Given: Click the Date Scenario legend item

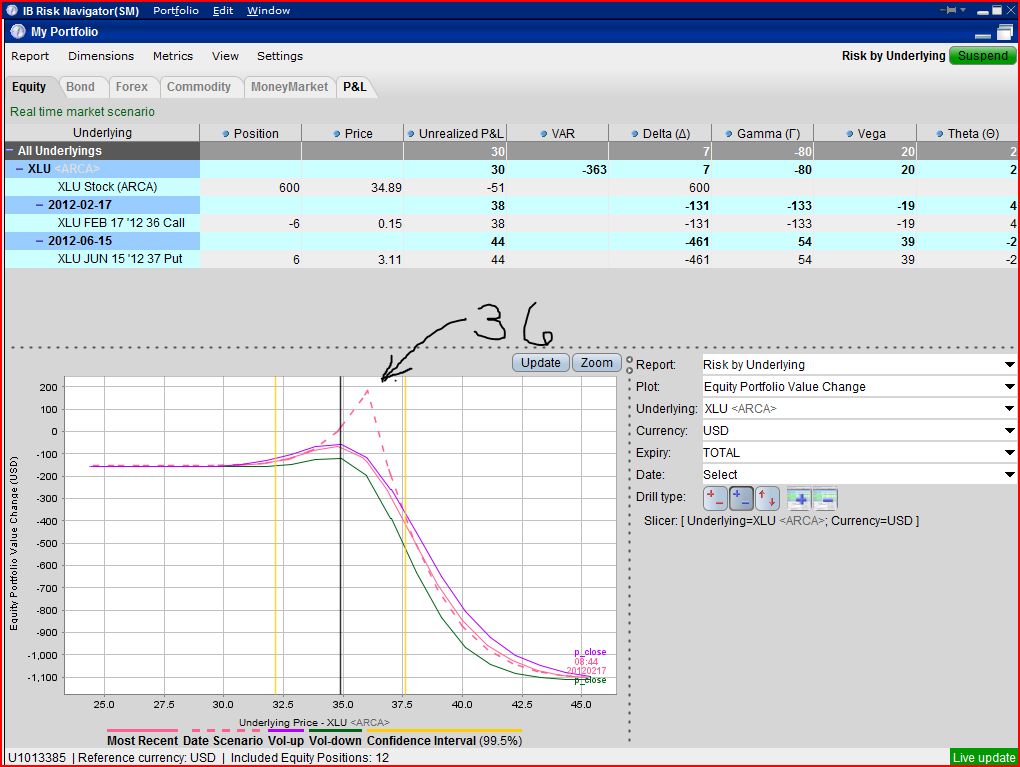Looking at the screenshot, I should tap(223, 738).
